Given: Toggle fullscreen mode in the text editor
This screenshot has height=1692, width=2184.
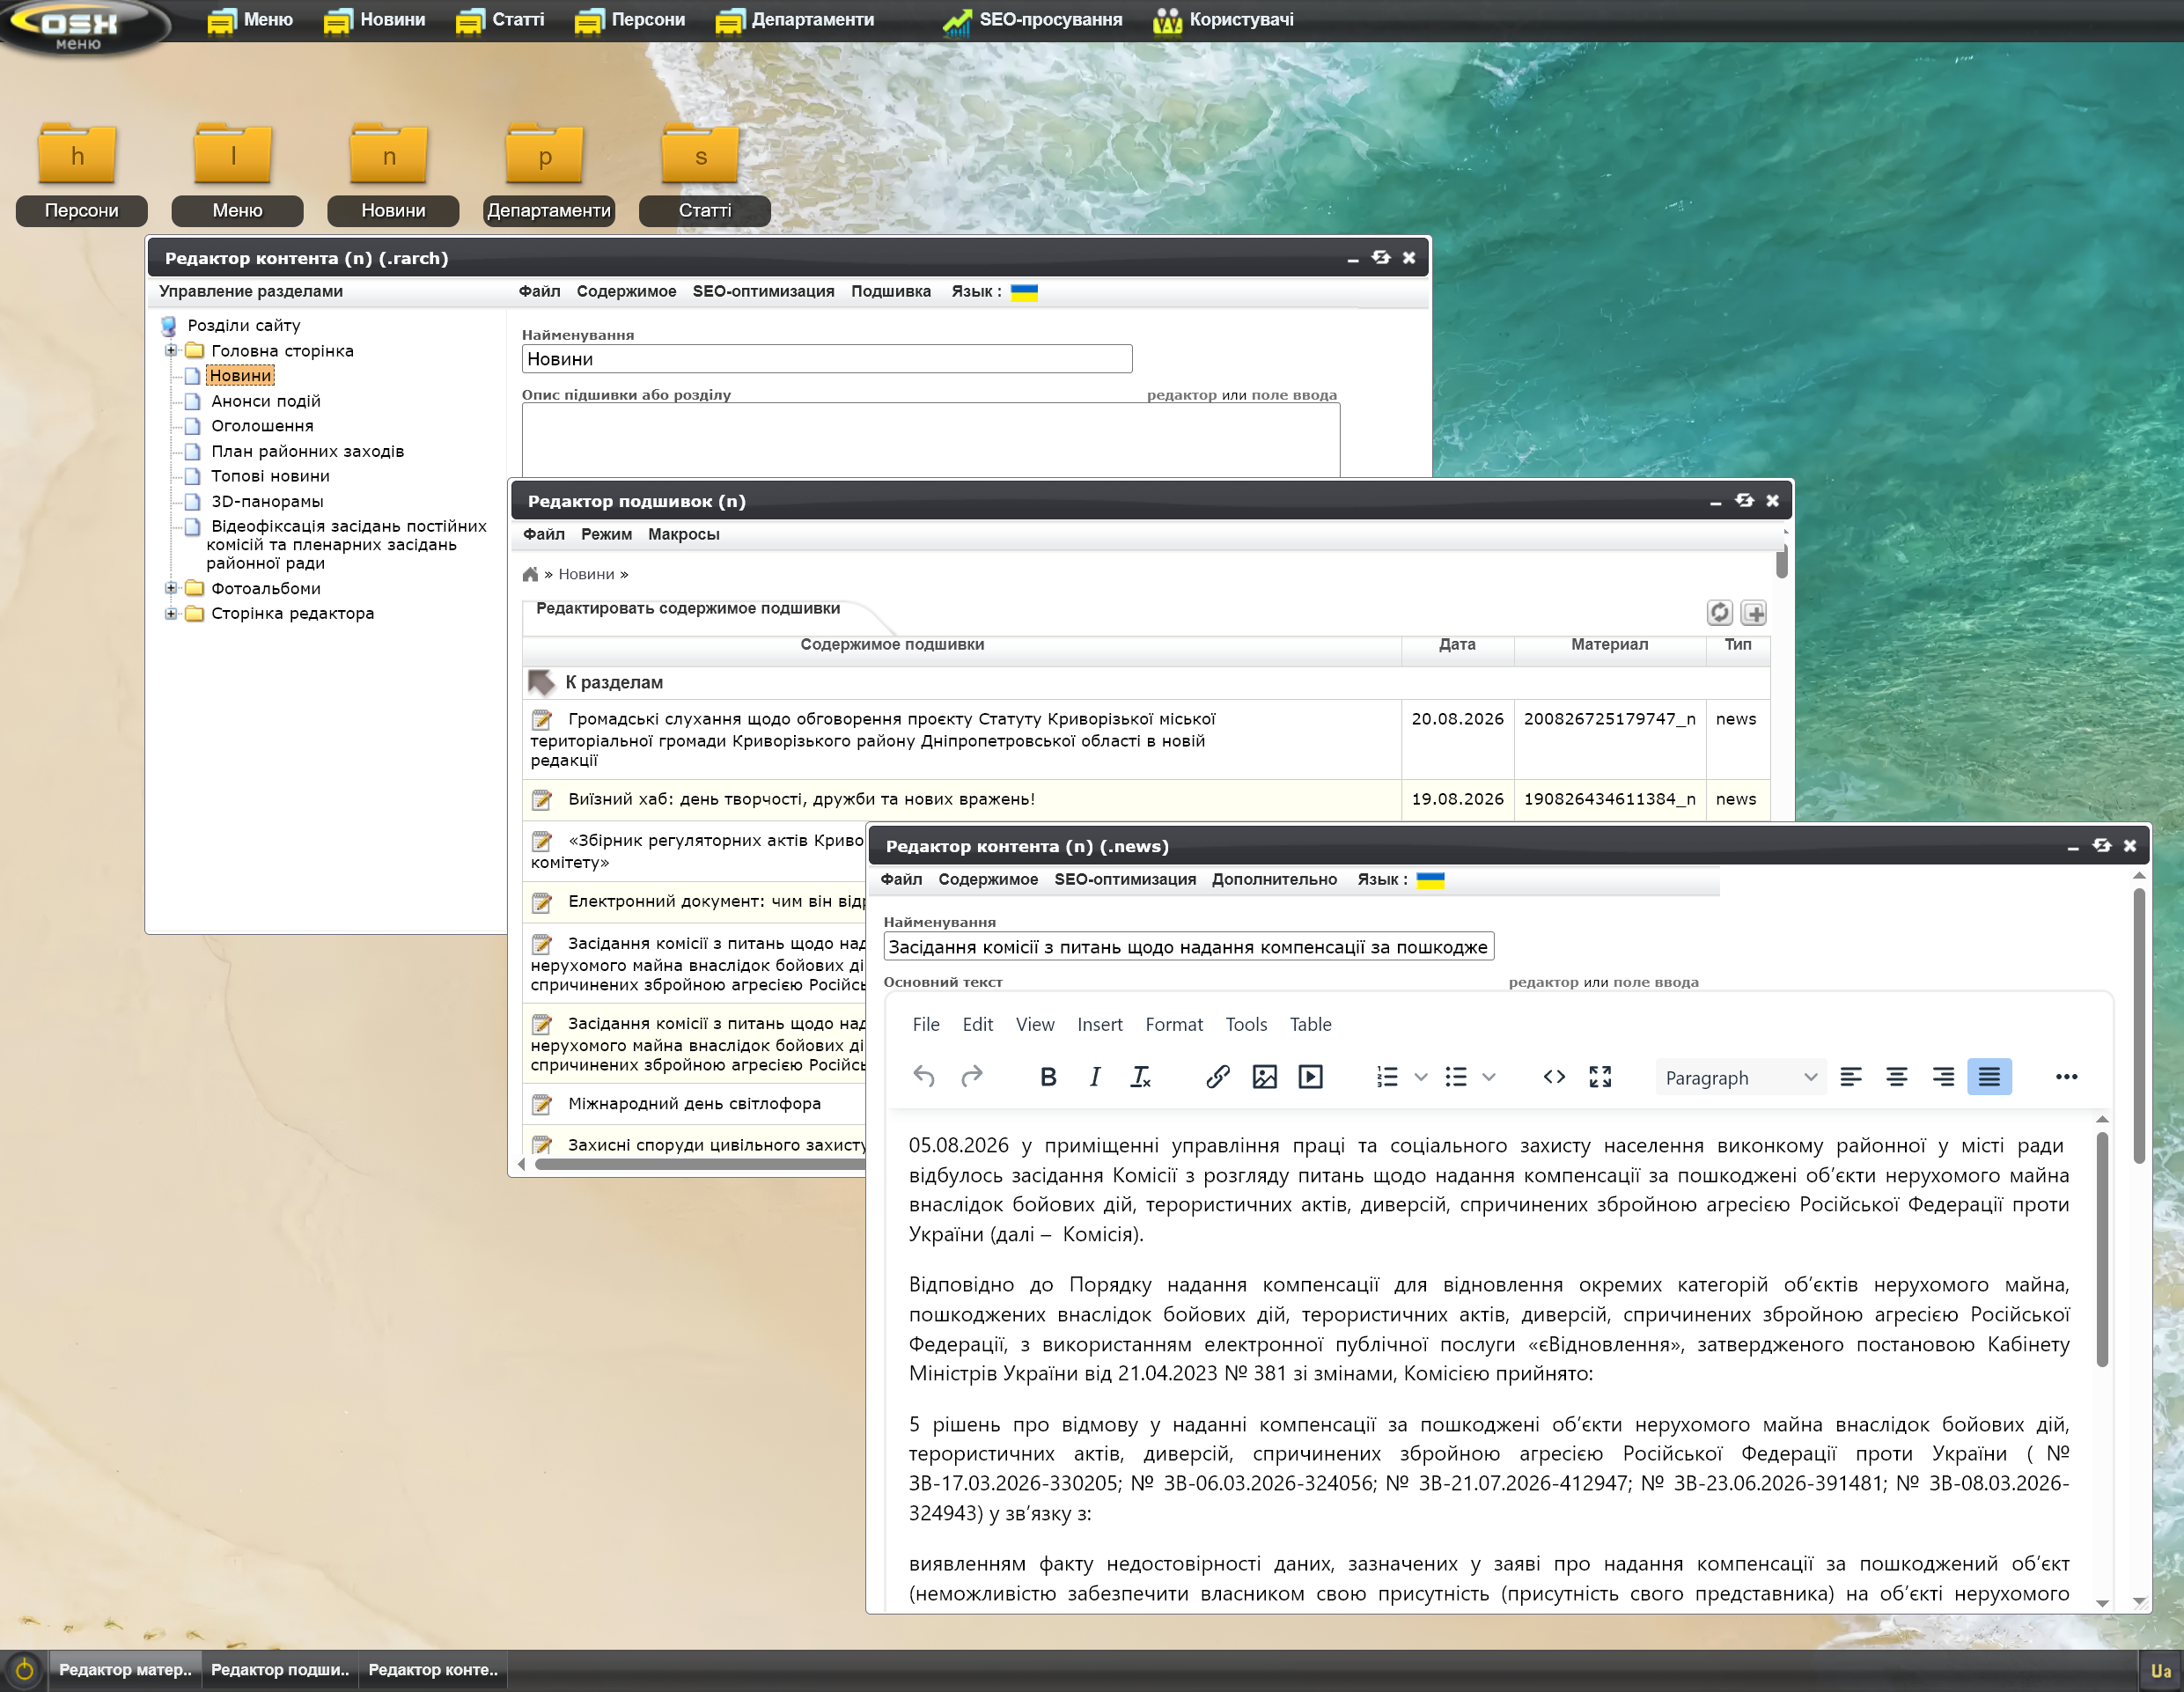Looking at the screenshot, I should click(x=1600, y=1077).
